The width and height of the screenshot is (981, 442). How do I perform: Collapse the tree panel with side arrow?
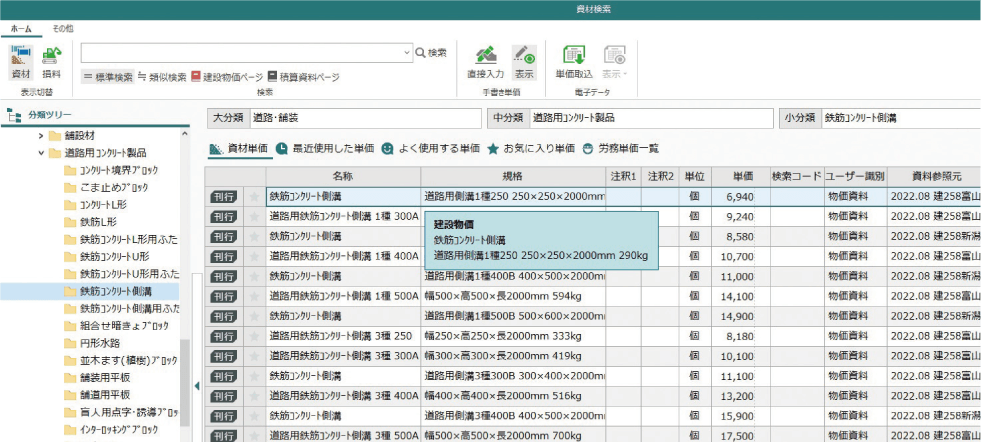[x=197, y=386]
